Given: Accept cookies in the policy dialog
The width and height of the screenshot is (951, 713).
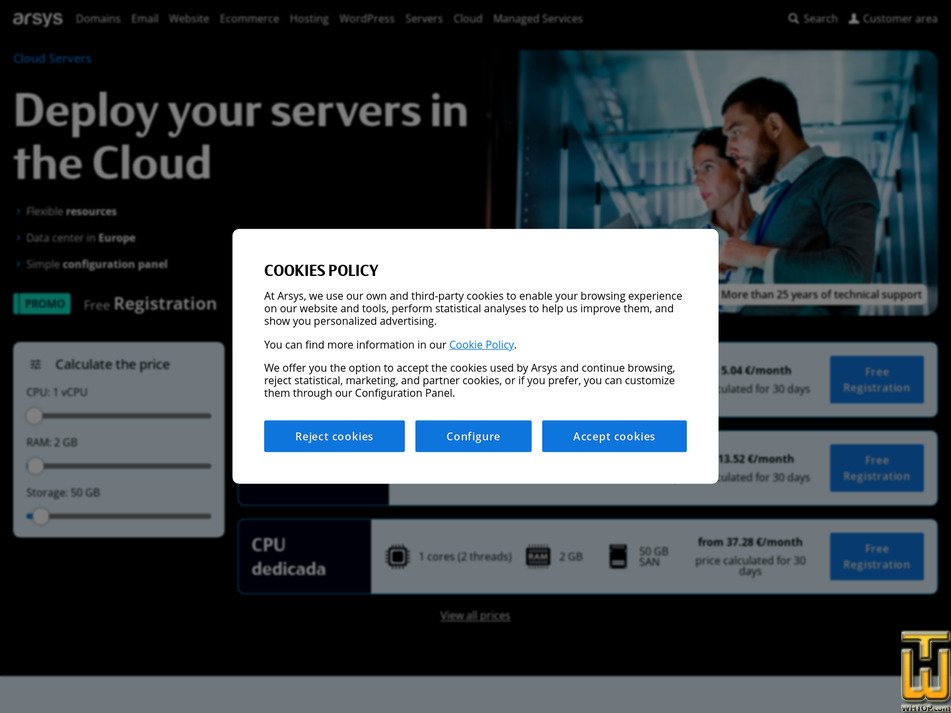Looking at the screenshot, I should click(x=614, y=436).
